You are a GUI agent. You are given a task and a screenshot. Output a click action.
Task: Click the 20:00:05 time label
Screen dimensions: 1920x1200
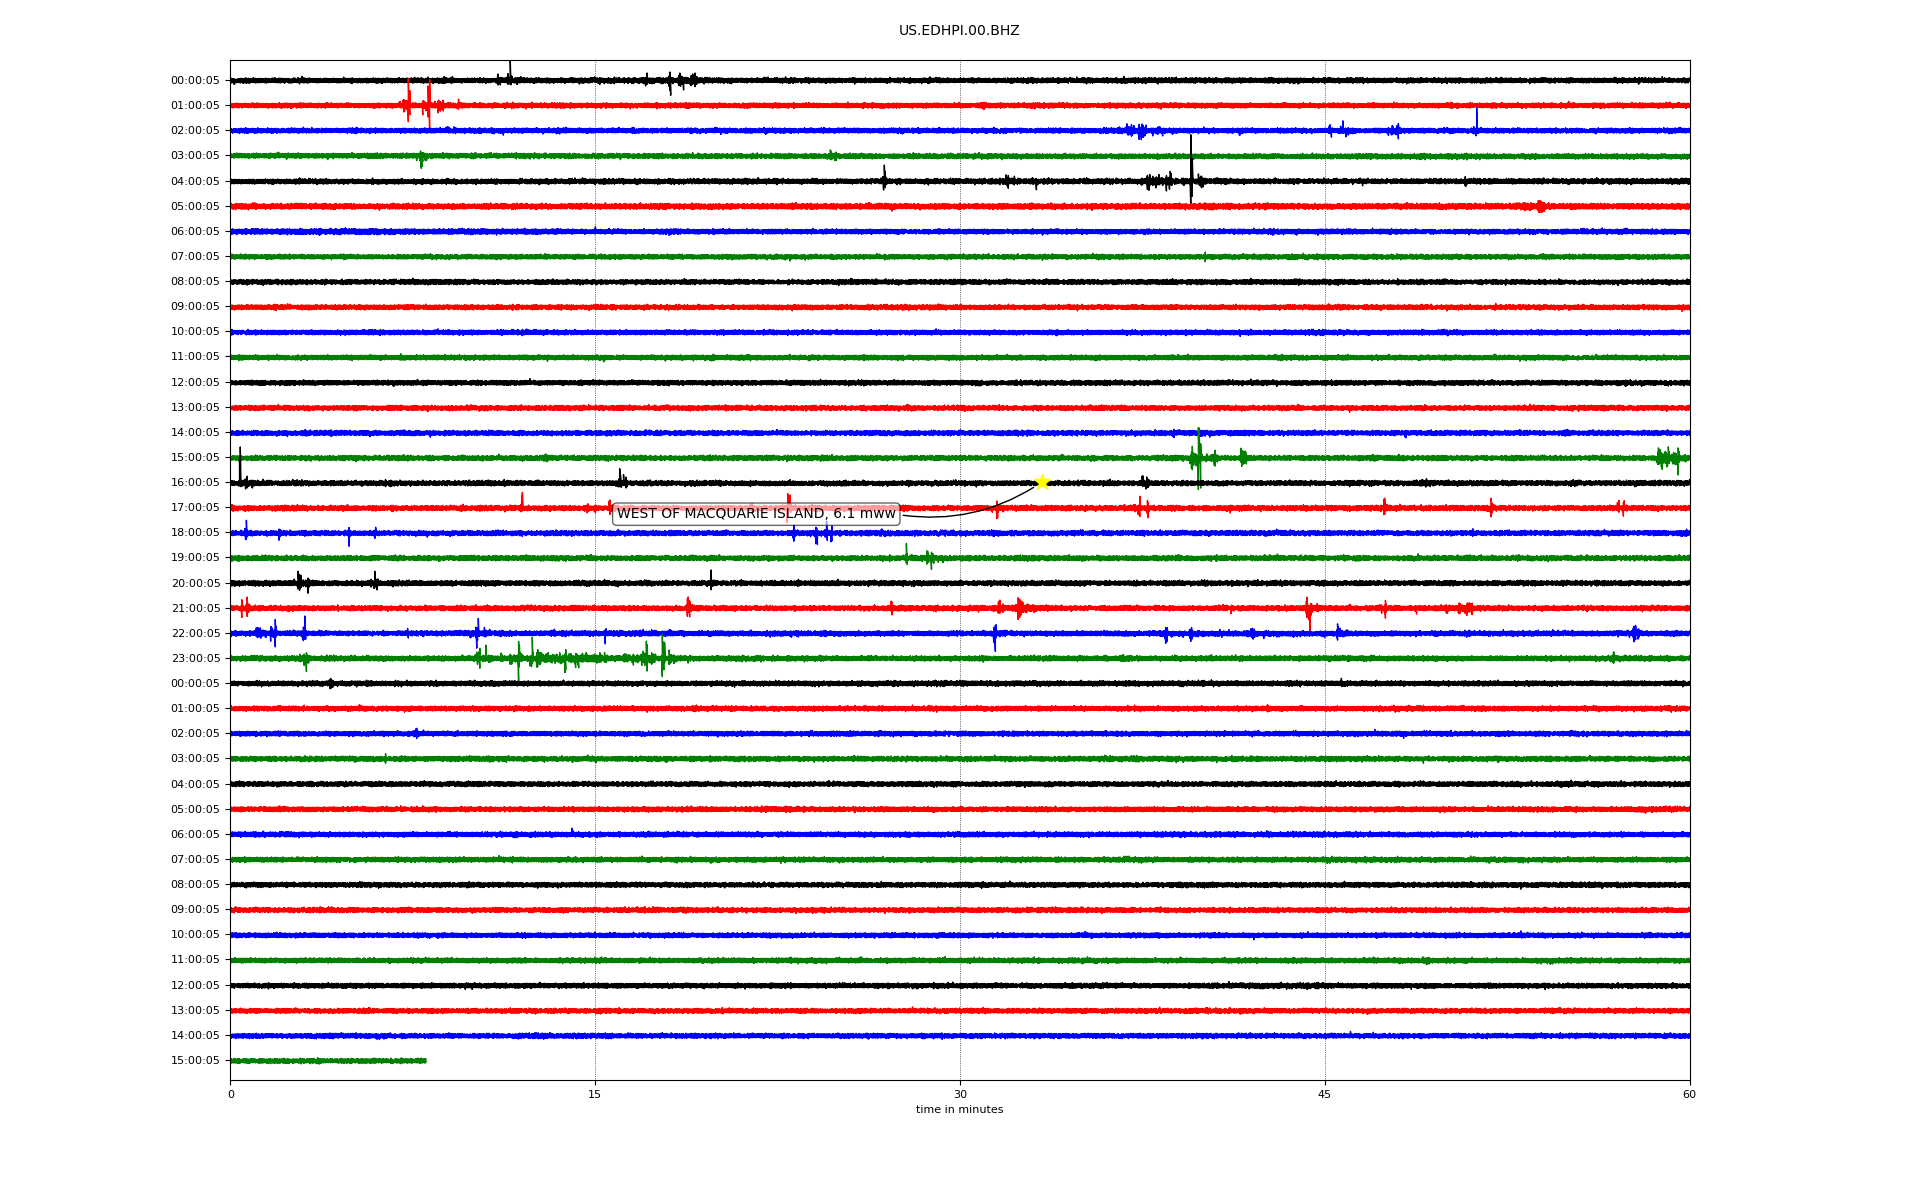(195, 584)
